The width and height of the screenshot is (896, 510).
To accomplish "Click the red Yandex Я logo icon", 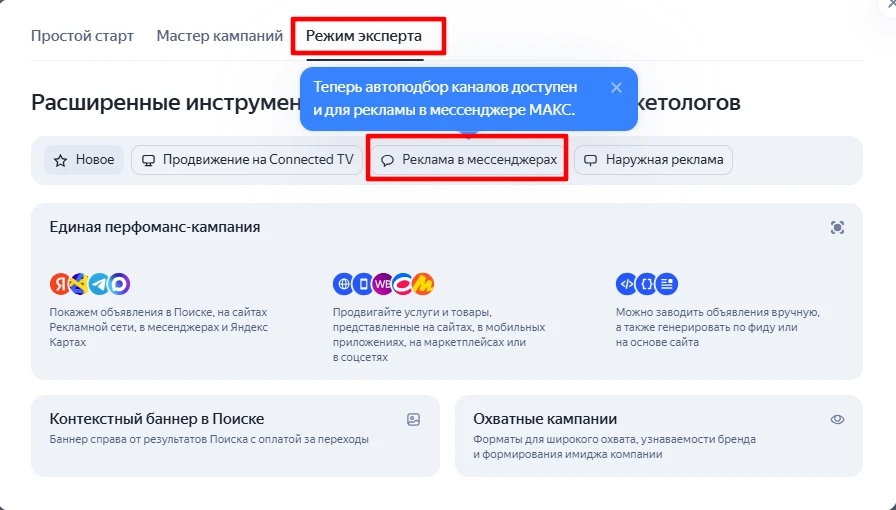I will coord(59,284).
